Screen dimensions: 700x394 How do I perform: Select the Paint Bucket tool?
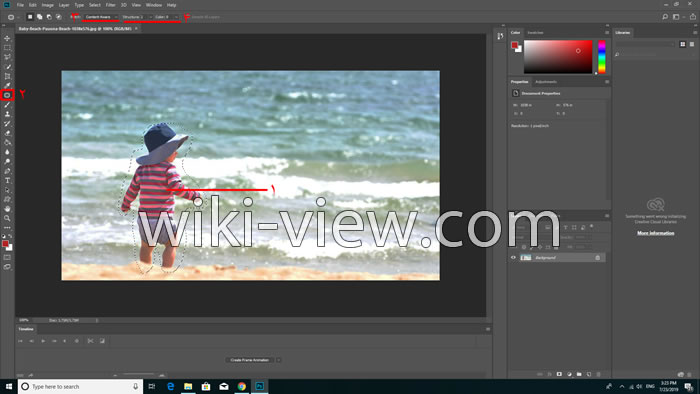(x=7, y=142)
